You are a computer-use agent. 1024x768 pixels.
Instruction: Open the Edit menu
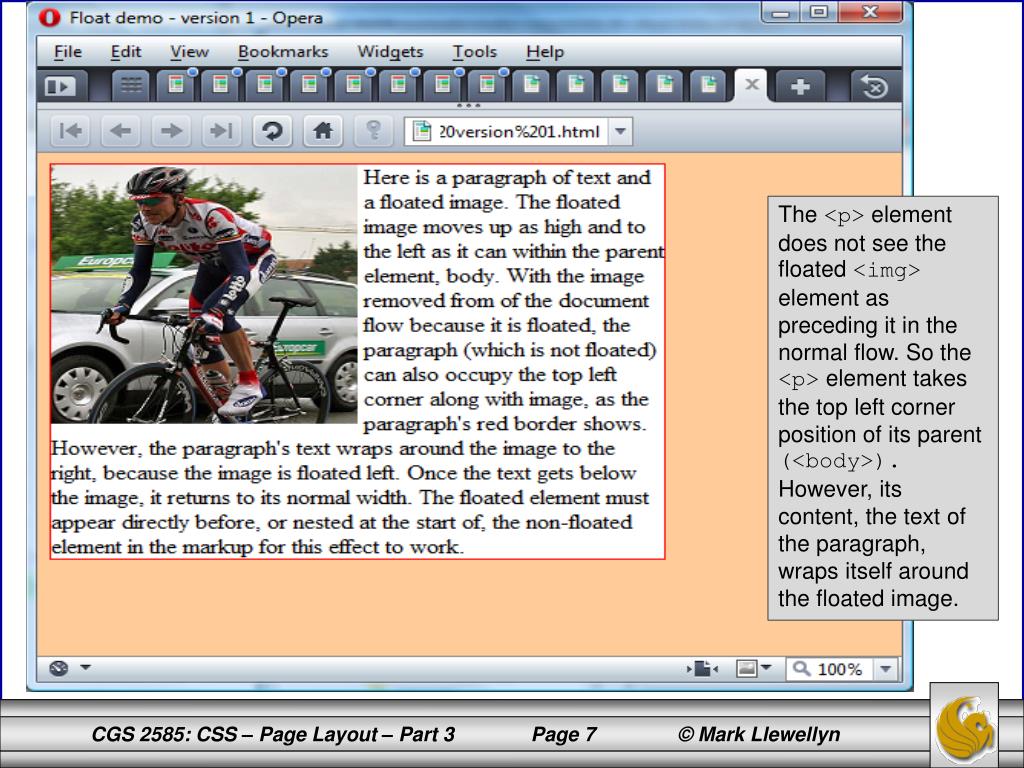tap(126, 52)
